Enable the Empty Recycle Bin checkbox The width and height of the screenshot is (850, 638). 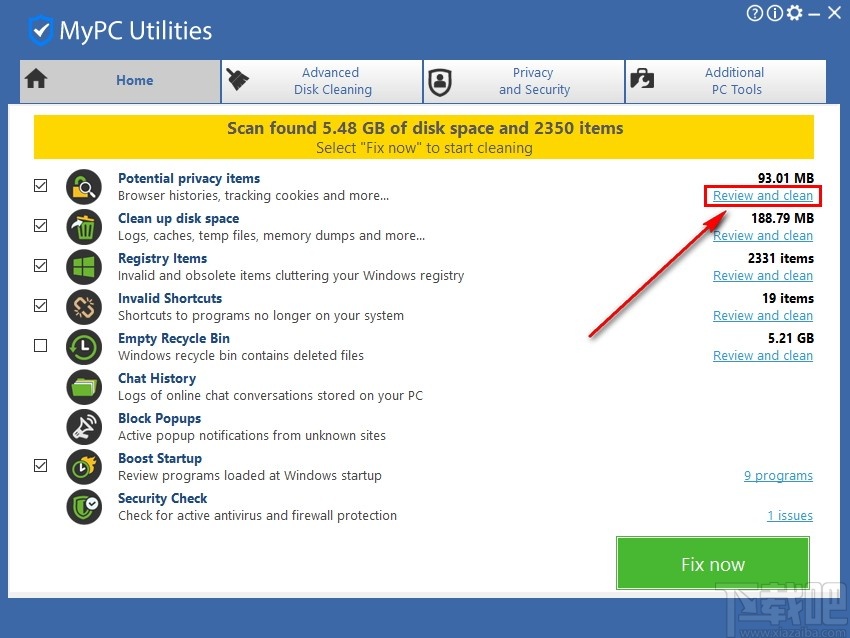(x=40, y=346)
